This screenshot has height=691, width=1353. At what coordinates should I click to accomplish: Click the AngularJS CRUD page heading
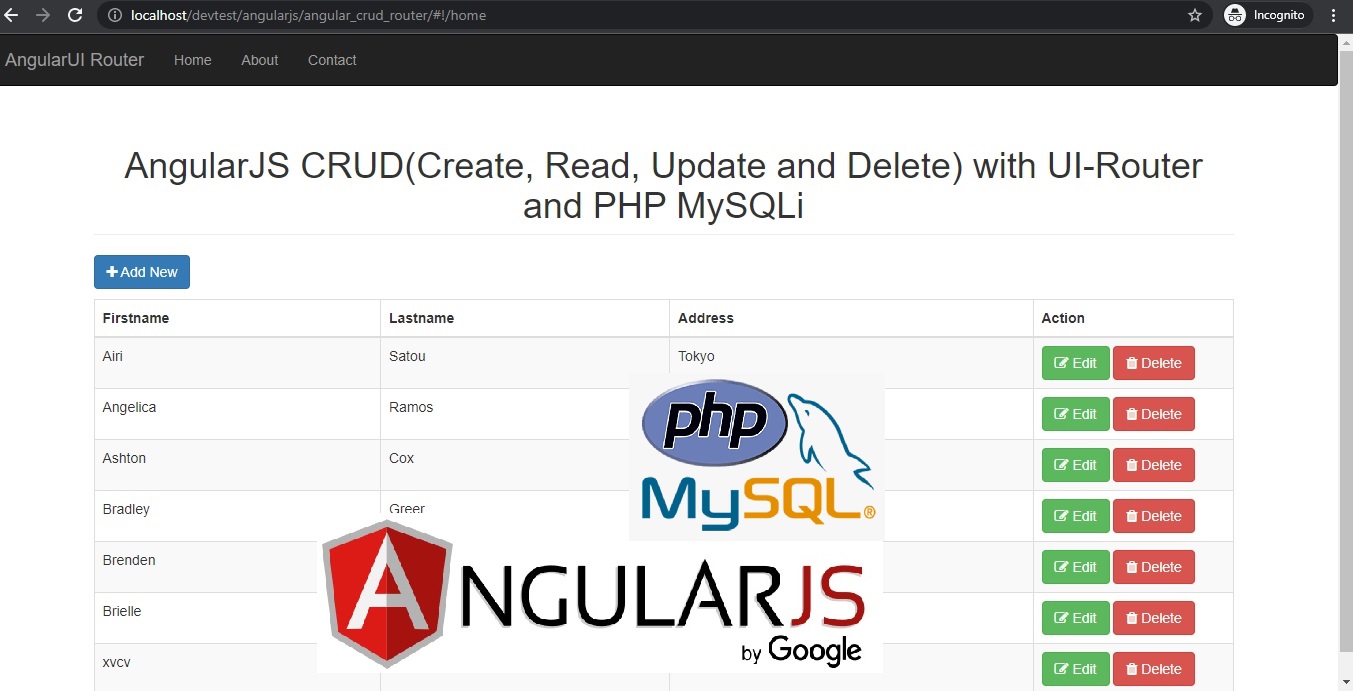coord(663,185)
